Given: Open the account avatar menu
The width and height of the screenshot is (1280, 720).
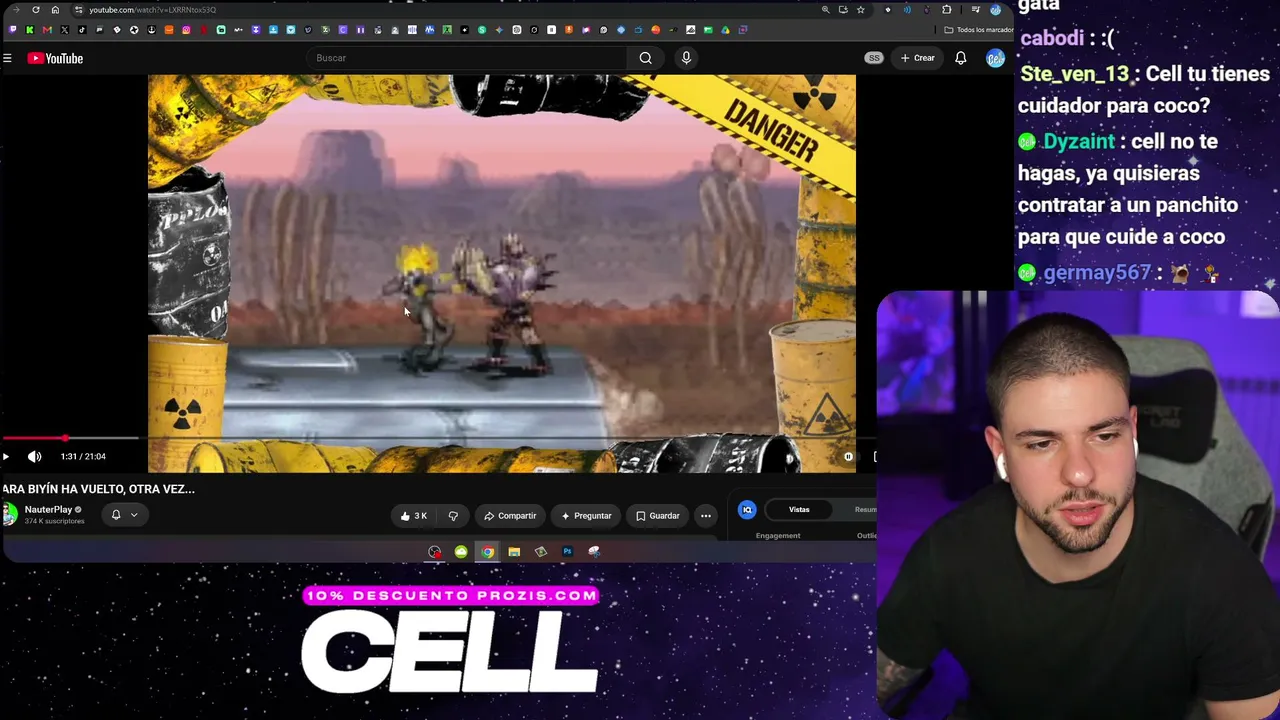Looking at the screenshot, I should tap(995, 58).
